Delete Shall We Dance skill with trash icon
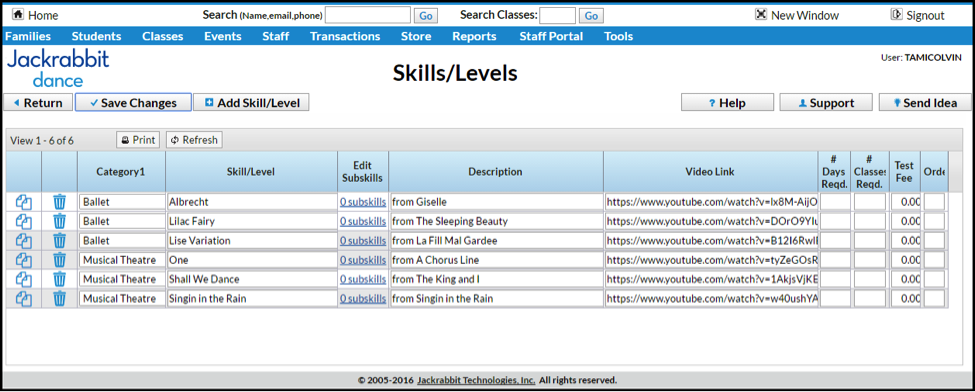The width and height of the screenshot is (975, 392). (x=59, y=279)
